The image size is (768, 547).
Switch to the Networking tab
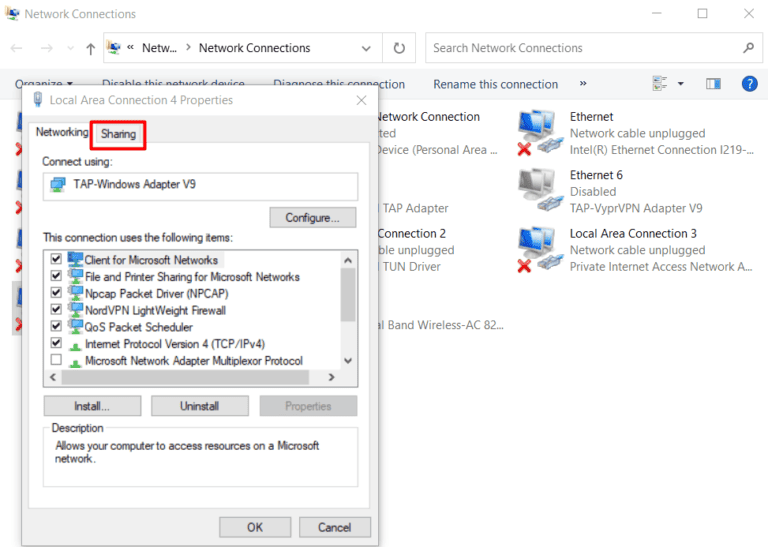(62, 132)
